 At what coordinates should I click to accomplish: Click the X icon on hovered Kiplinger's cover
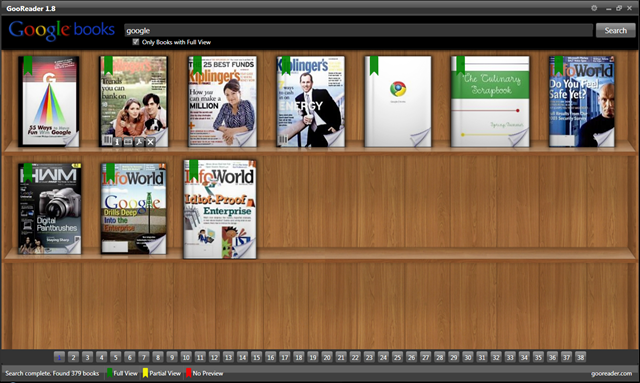click(x=151, y=142)
